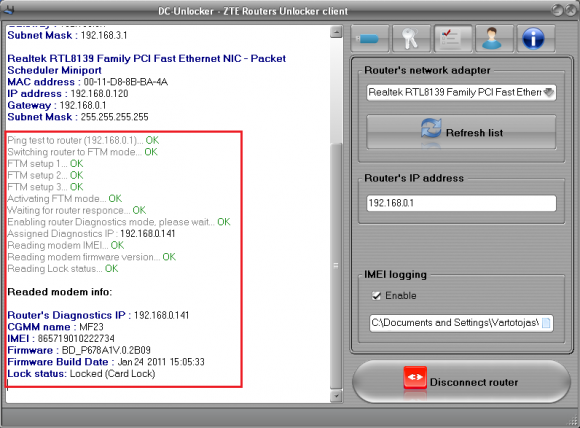This screenshot has height=428, width=580.
Task: Click the 'Switching router to FTM mode' line
Action: tap(82, 152)
